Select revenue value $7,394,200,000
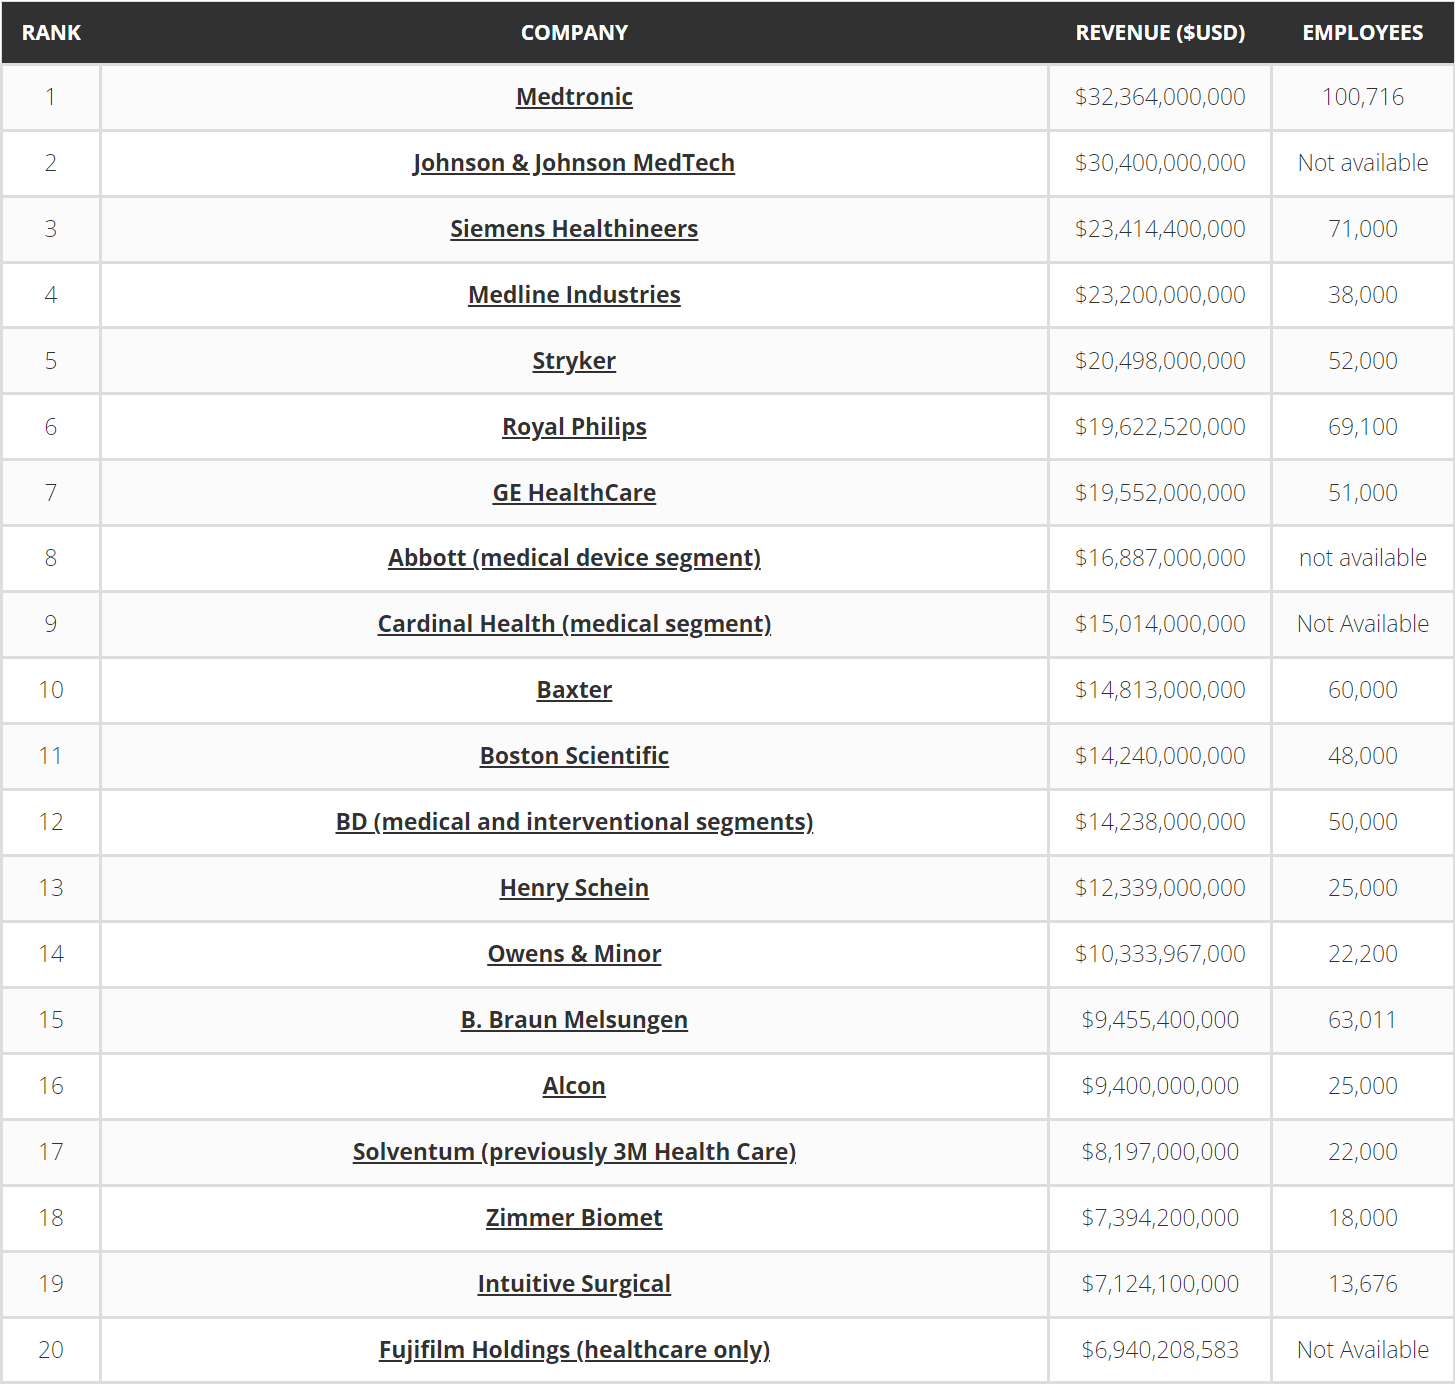 (1160, 1218)
